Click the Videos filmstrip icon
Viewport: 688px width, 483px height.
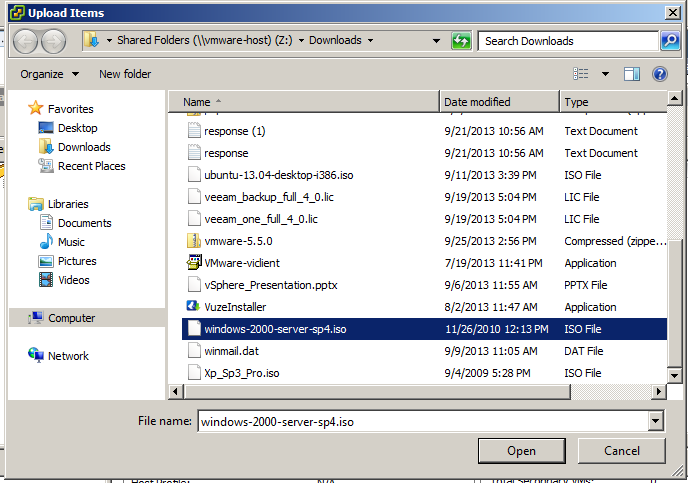click(46, 279)
